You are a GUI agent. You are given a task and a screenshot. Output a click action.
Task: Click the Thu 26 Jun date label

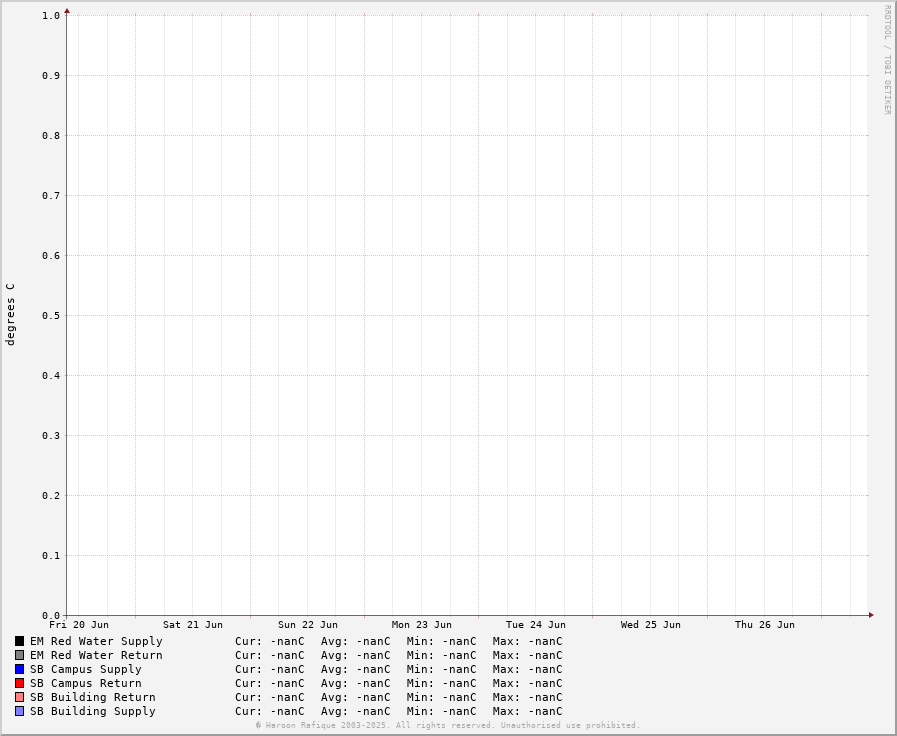click(x=765, y=625)
